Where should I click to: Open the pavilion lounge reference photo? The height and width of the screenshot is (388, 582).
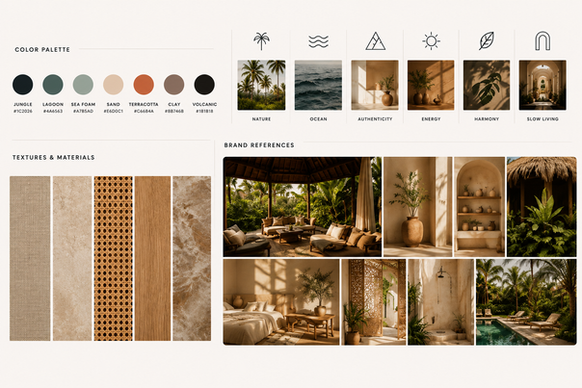coord(302,207)
